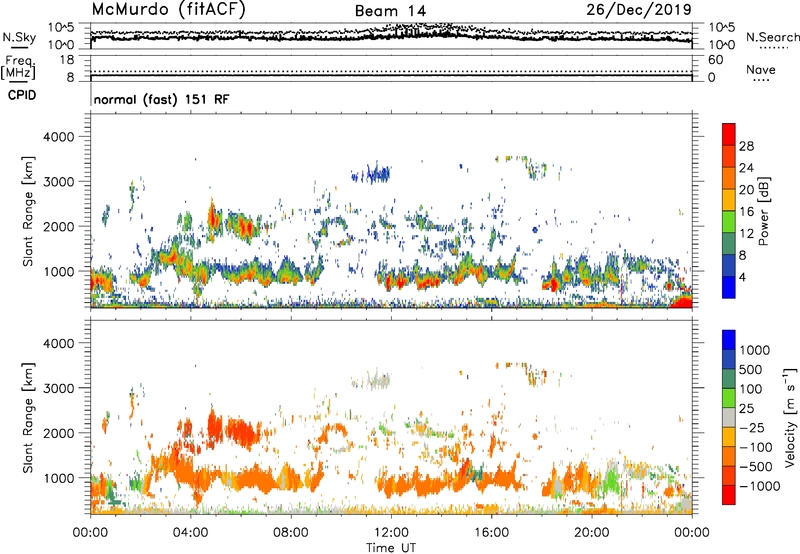The height and width of the screenshot is (554, 800).
Task: Click the '12:00' time axis label
Action: [x=391, y=533]
